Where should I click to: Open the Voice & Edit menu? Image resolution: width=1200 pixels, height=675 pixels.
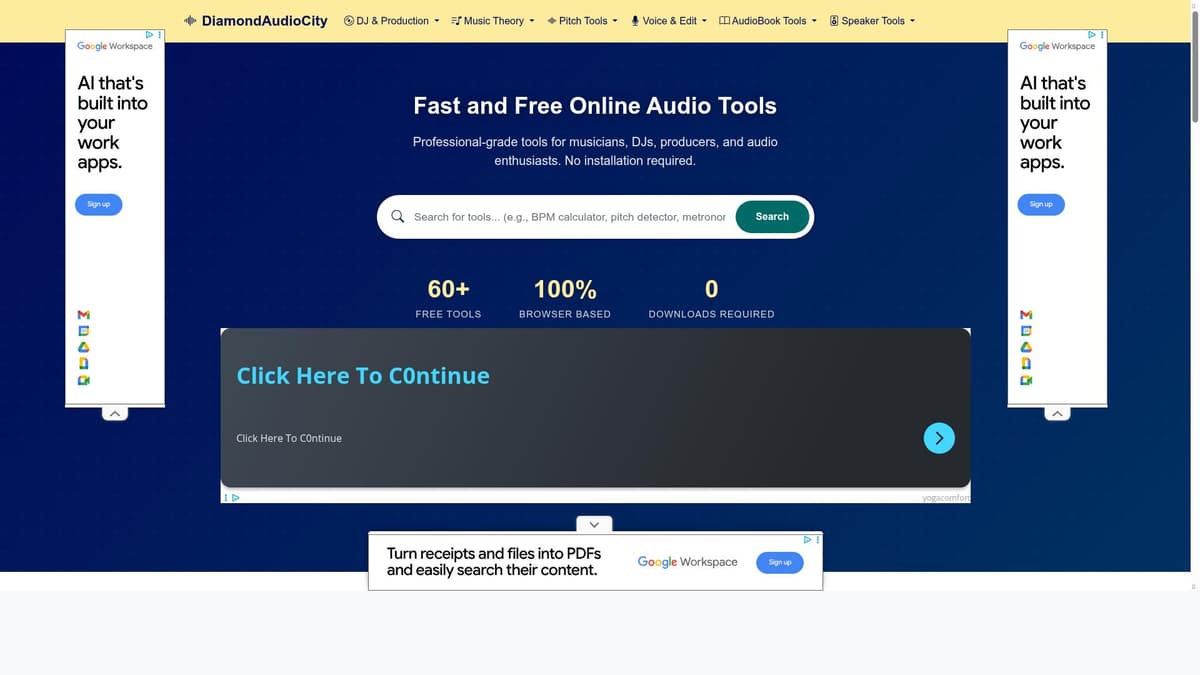[669, 20]
